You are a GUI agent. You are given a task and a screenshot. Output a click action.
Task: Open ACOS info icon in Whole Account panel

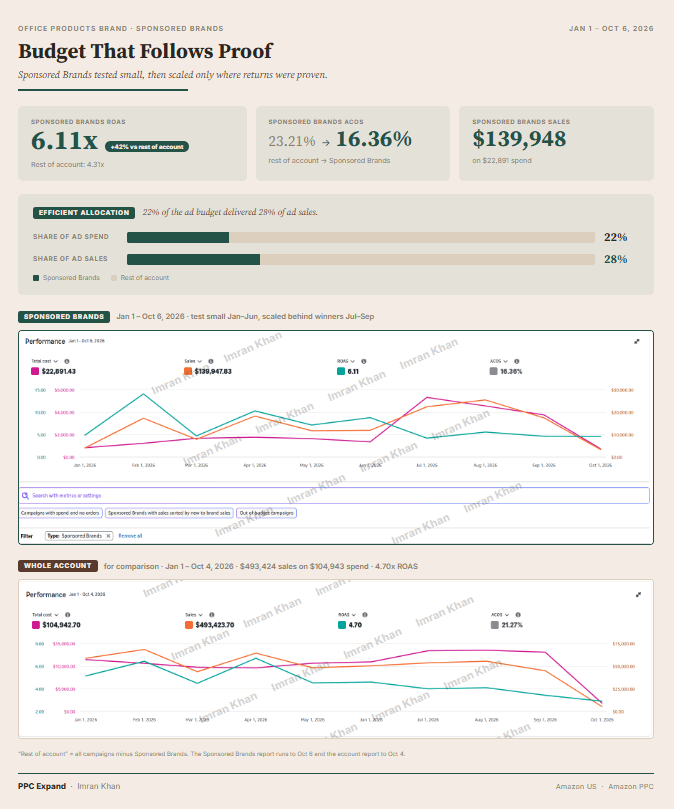tap(518, 614)
